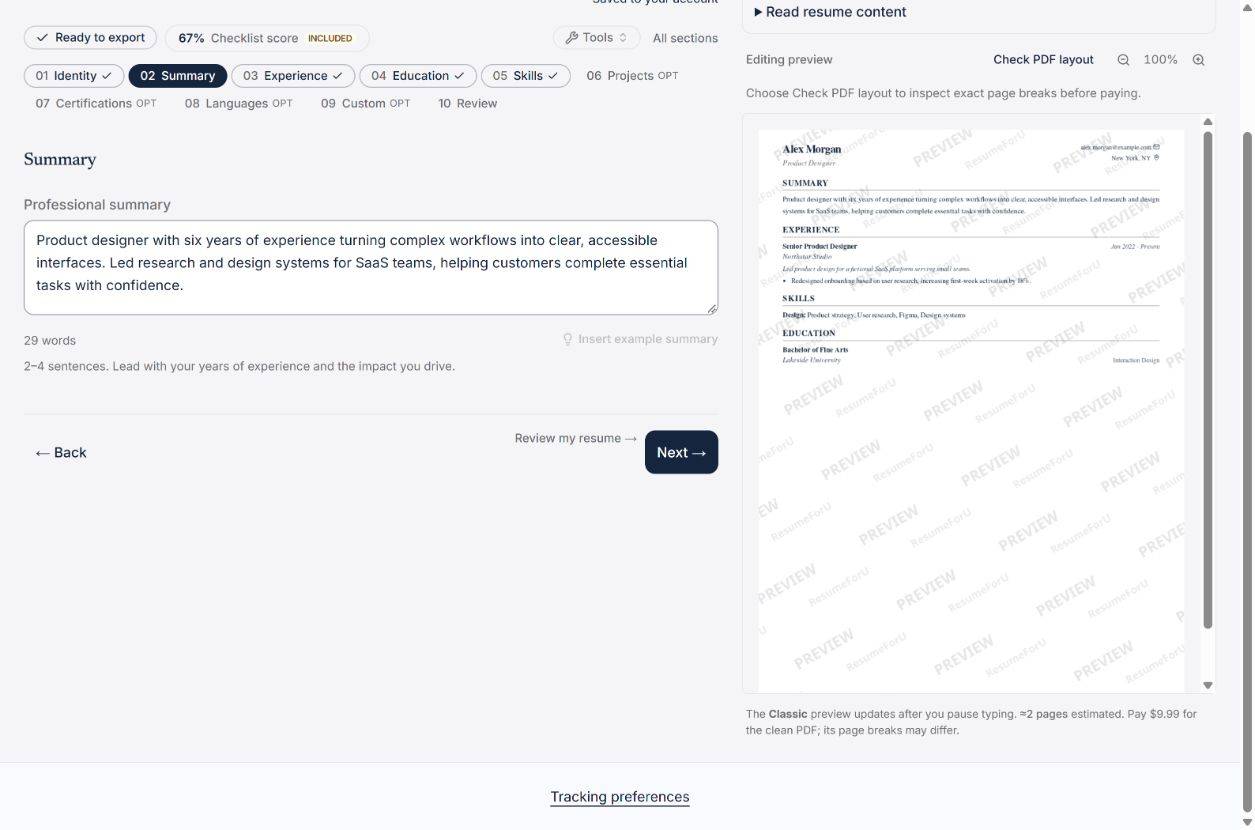Click the Ready to export badge

pyautogui.click(x=90, y=38)
